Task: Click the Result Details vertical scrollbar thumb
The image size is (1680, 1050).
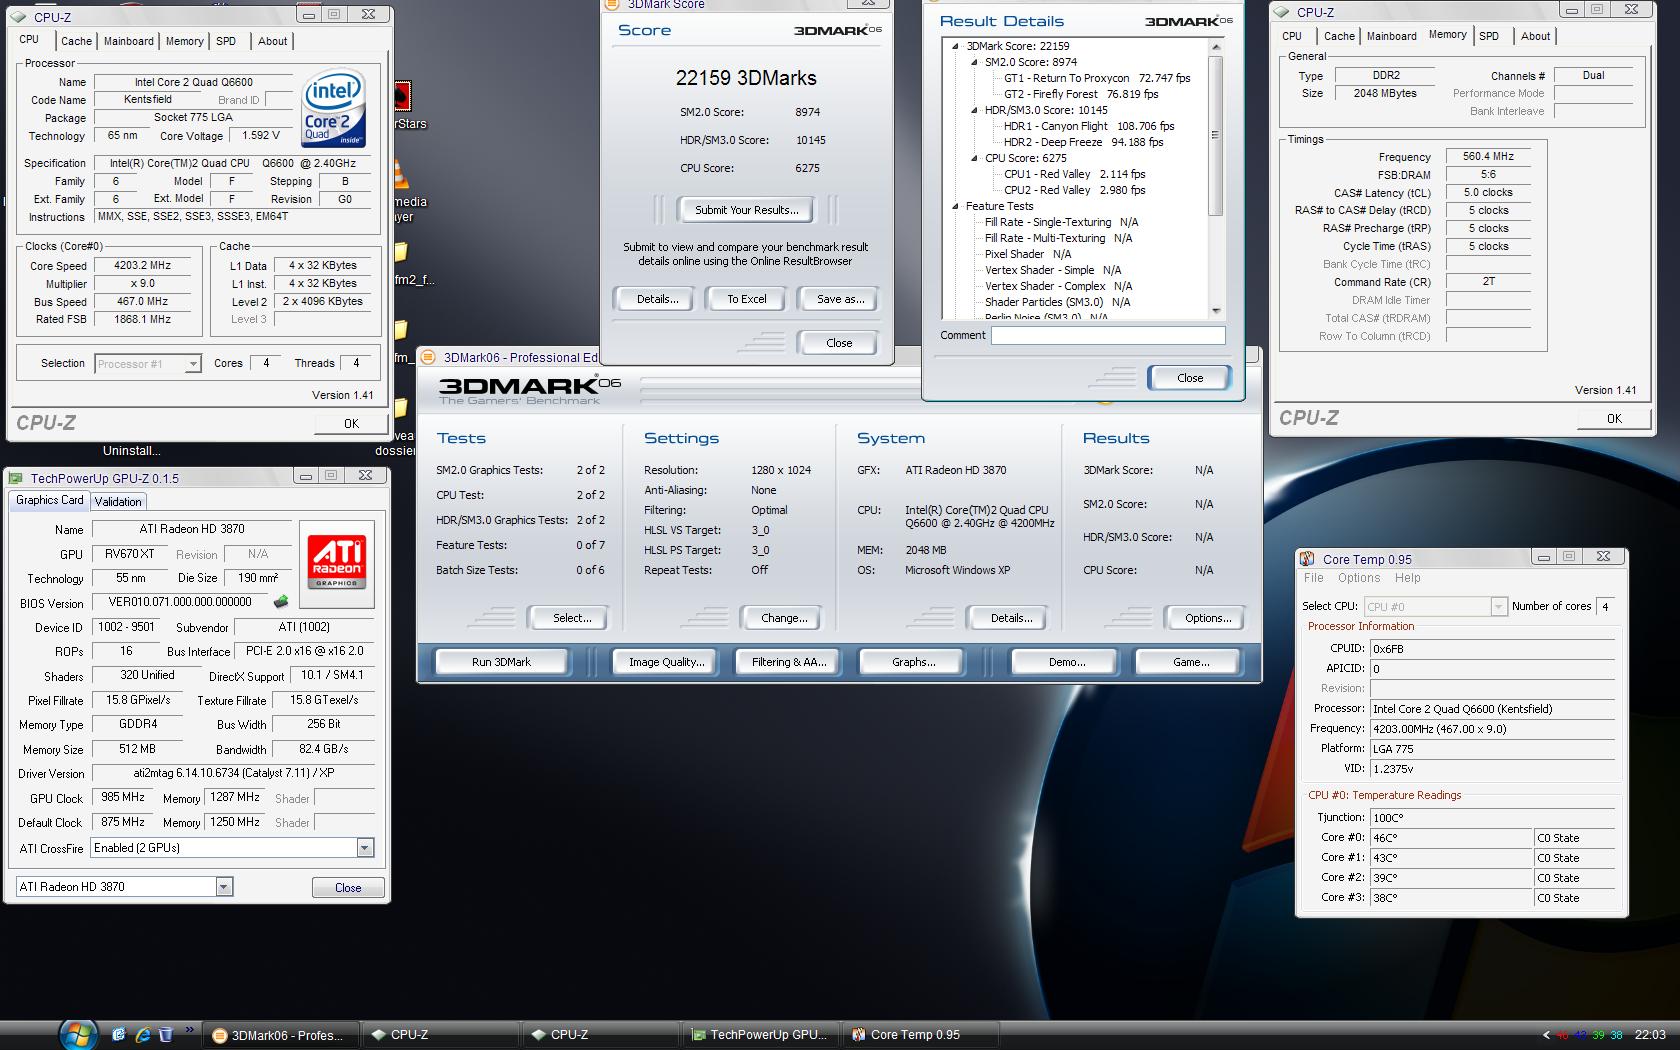Action: [x=1216, y=135]
